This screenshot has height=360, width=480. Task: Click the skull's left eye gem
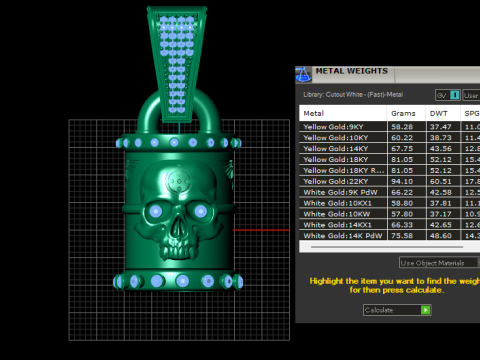156,211
